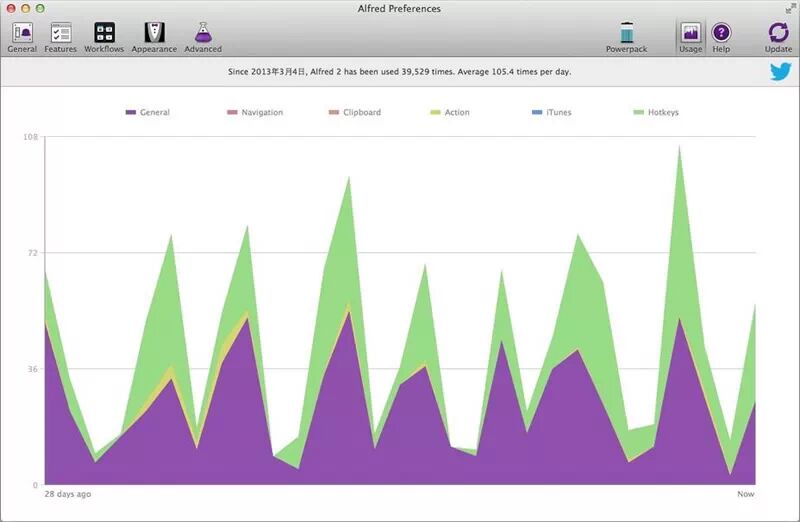
Task: Click the usage statistics summary text
Action: pos(399,72)
